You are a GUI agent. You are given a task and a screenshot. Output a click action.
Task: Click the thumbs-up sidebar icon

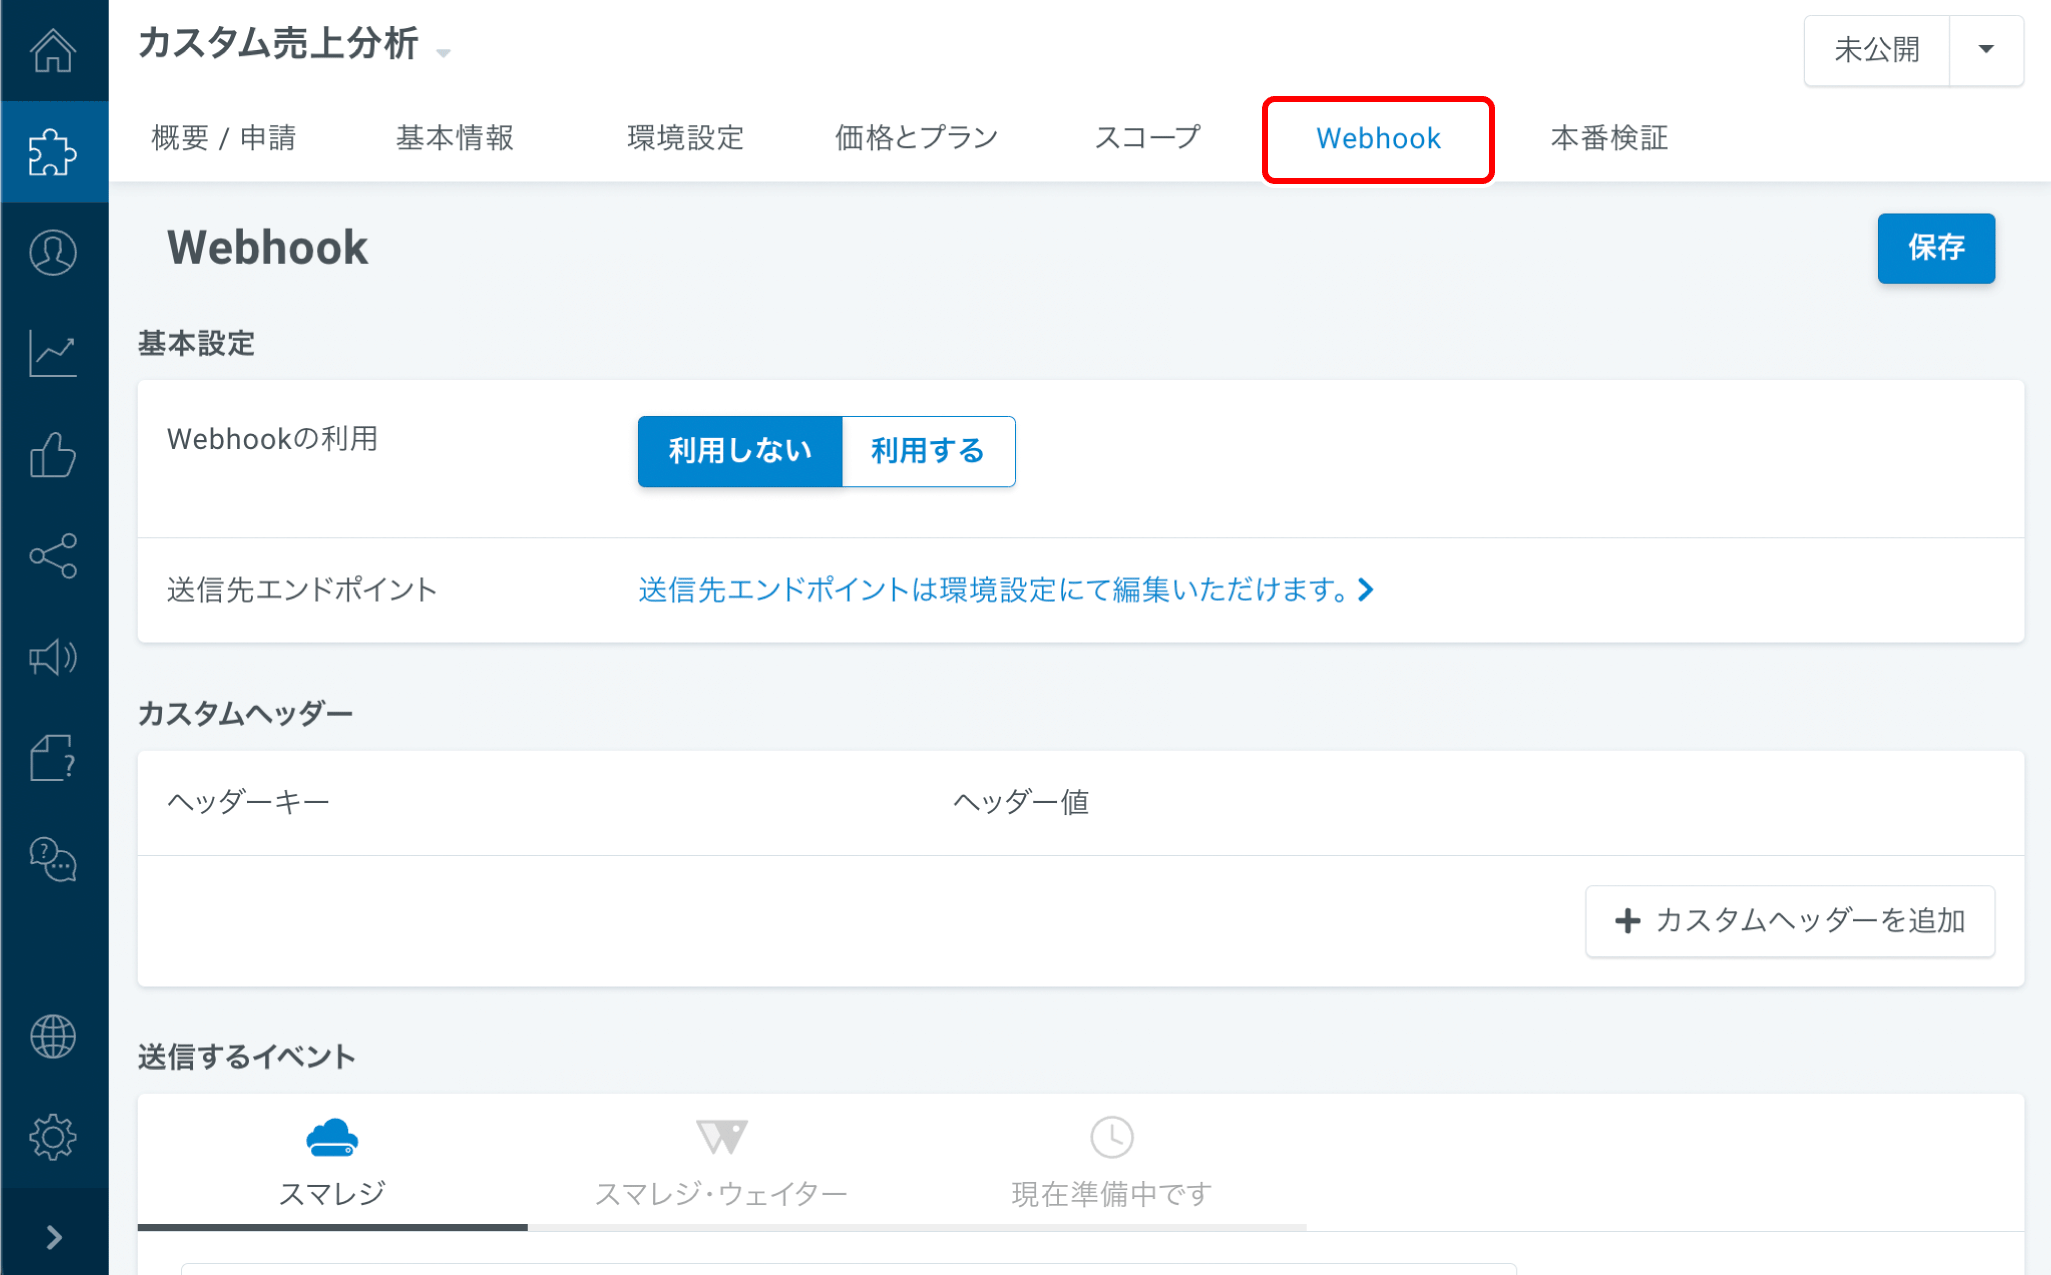(x=53, y=455)
